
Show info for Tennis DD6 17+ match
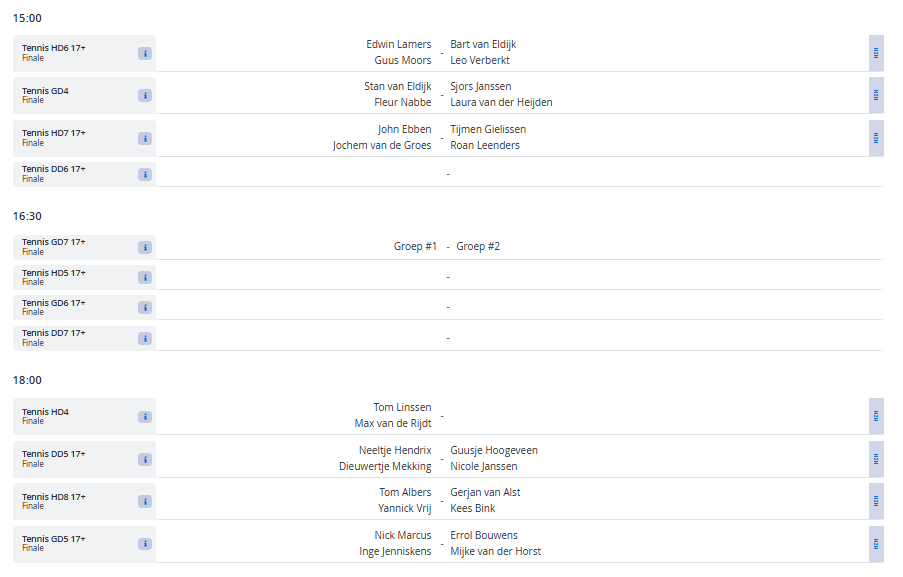(x=145, y=174)
